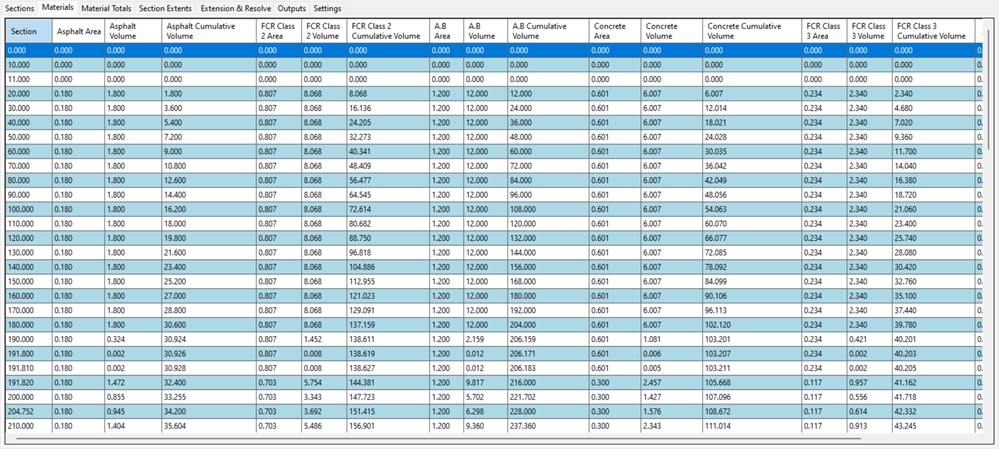Click FCR Class 2 volume 1.452
The width and height of the screenshot is (999, 449).
324,339
